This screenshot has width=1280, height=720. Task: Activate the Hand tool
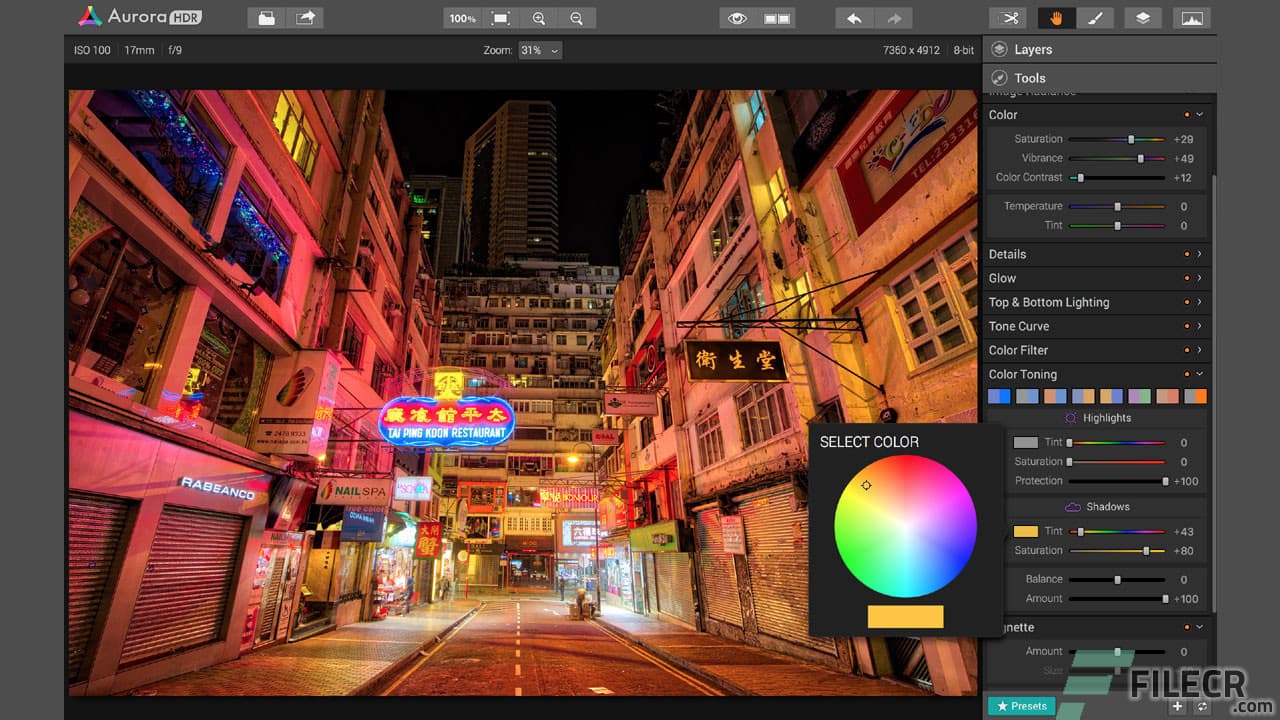[x=1057, y=17]
